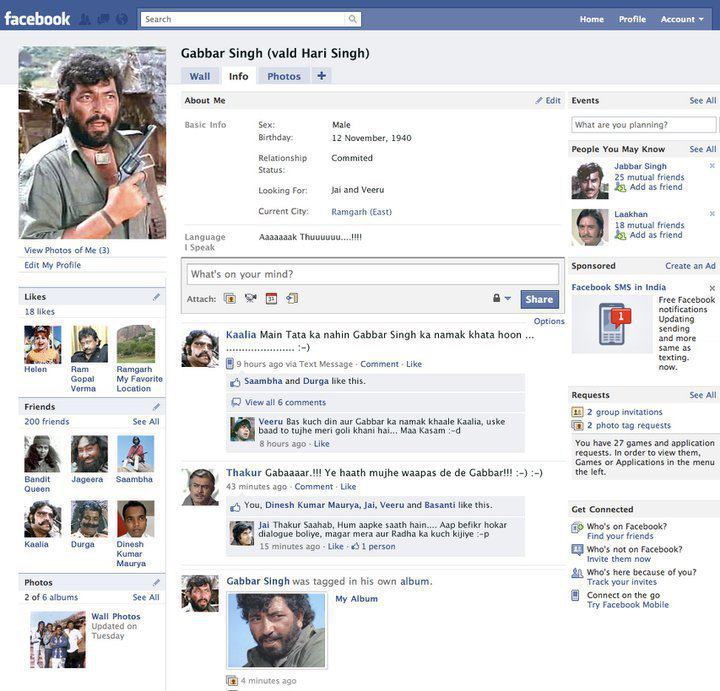Click the Share button

(x=539, y=299)
